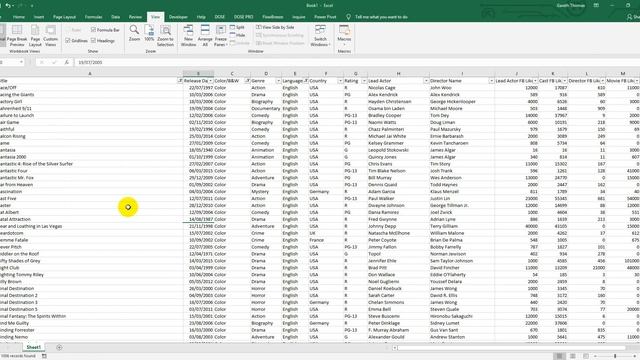Viewport: 640px width, 360px height.
Task: Toggle the Gridlines checkbox
Action: pyautogui.click(x=68, y=41)
